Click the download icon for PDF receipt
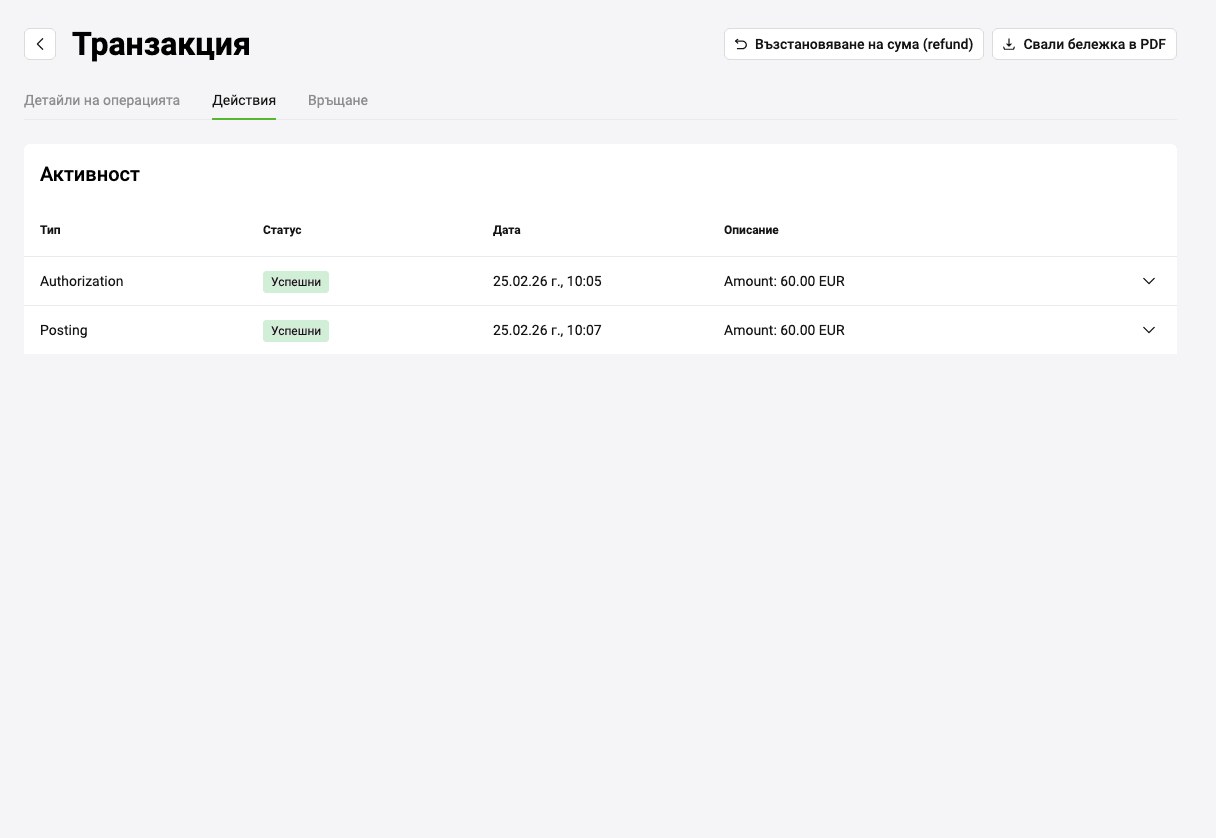 point(1009,44)
